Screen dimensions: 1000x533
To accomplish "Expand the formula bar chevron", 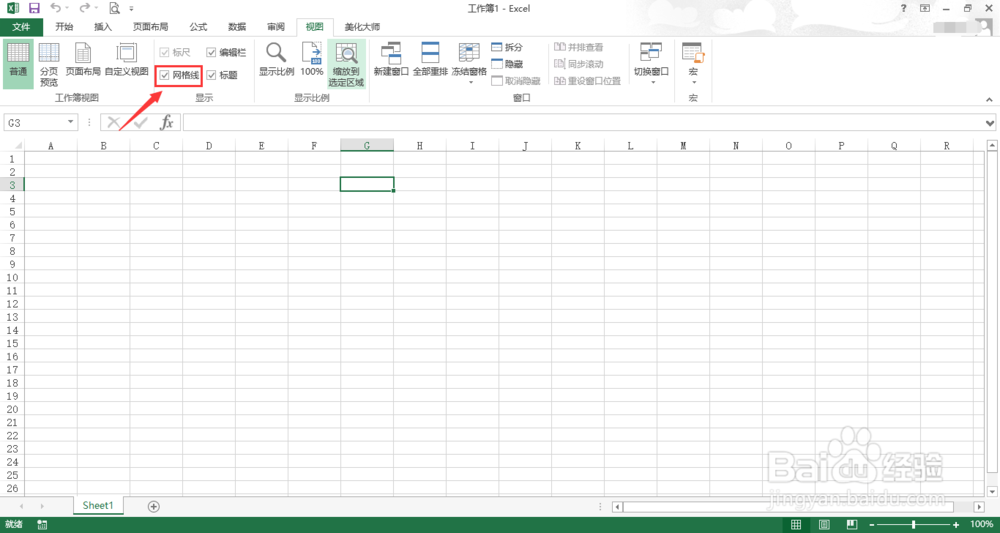I will 990,122.
